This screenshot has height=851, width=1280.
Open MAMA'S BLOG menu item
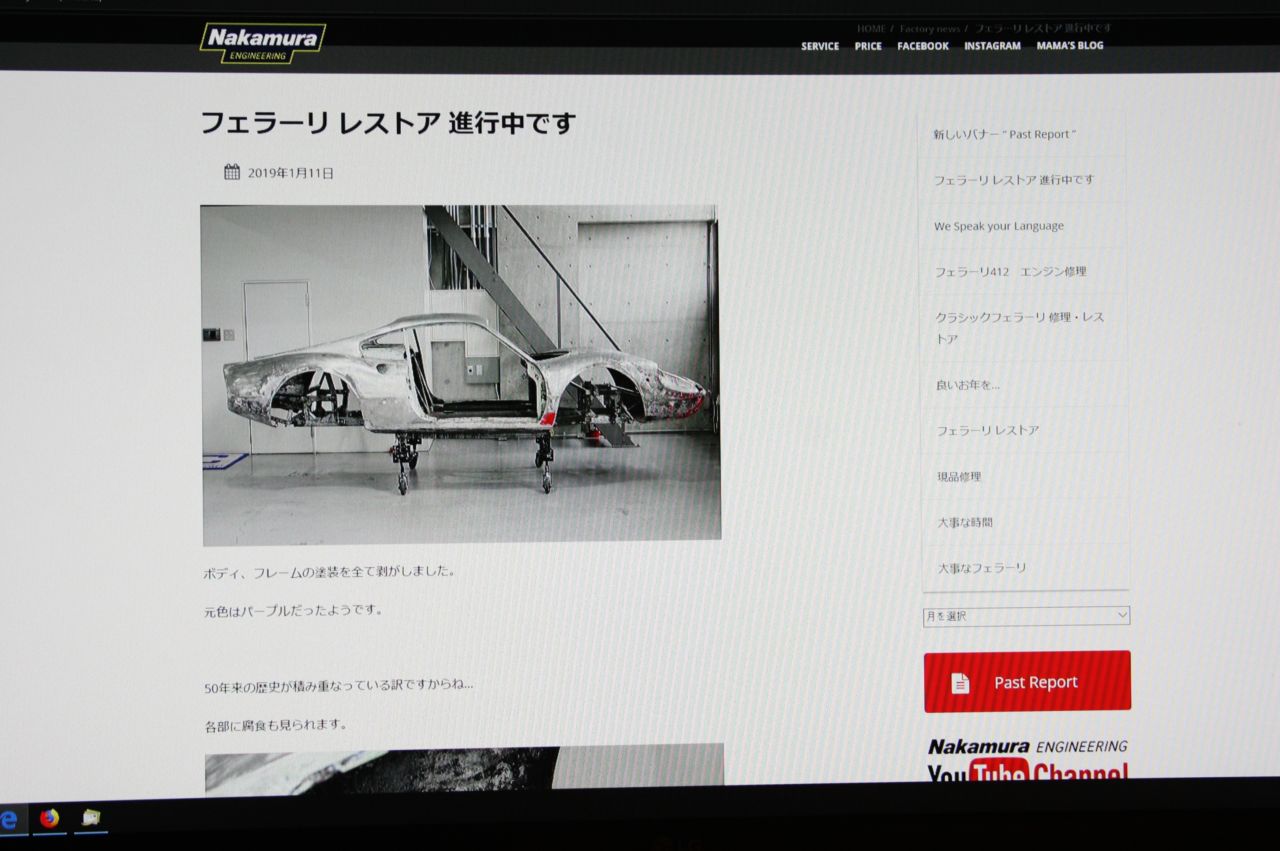pyautogui.click(x=1070, y=46)
